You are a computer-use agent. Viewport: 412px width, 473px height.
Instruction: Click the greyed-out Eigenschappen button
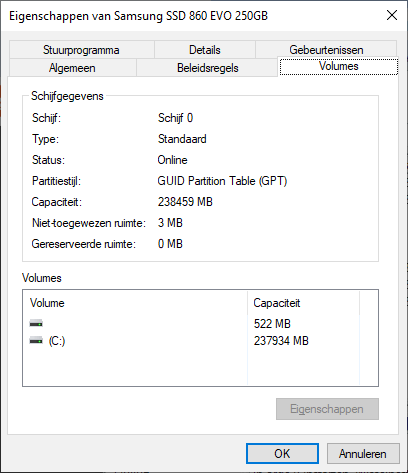[x=327, y=409]
